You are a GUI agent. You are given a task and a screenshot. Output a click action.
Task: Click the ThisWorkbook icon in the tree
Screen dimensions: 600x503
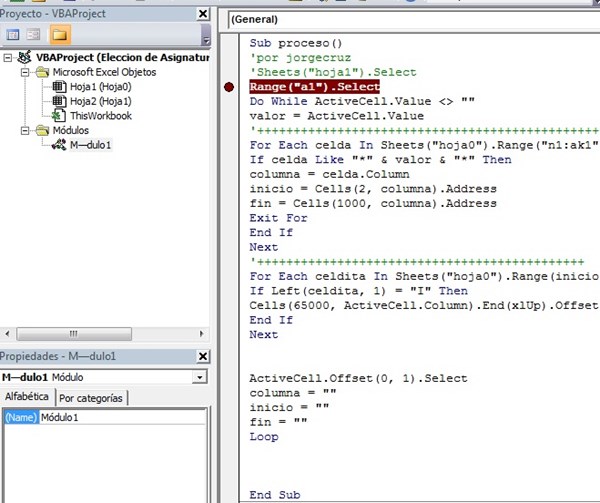59,116
